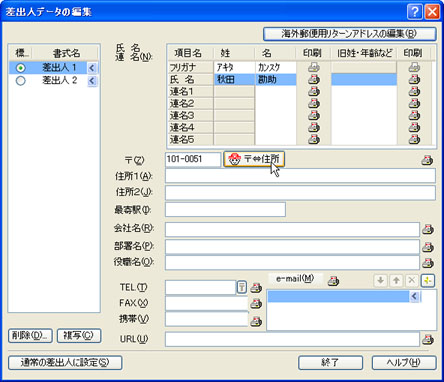Image resolution: width=444 pixels, height=382 pixels.
Task: Toggle 旧姓・年齢 print icon in 連名4 row
Action: 414,127
